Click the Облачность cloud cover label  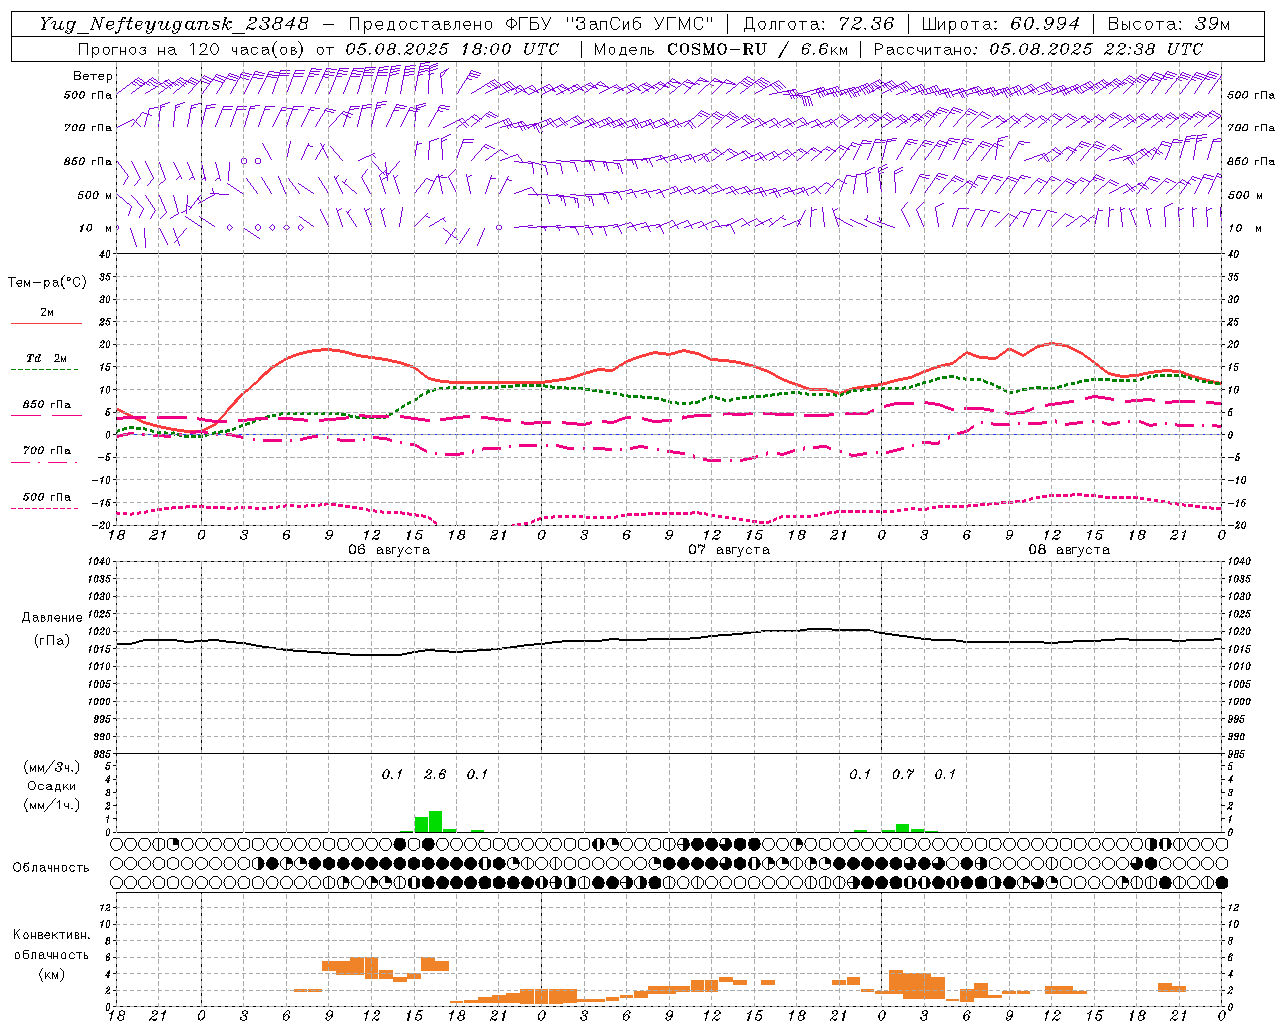coord(51,867)
